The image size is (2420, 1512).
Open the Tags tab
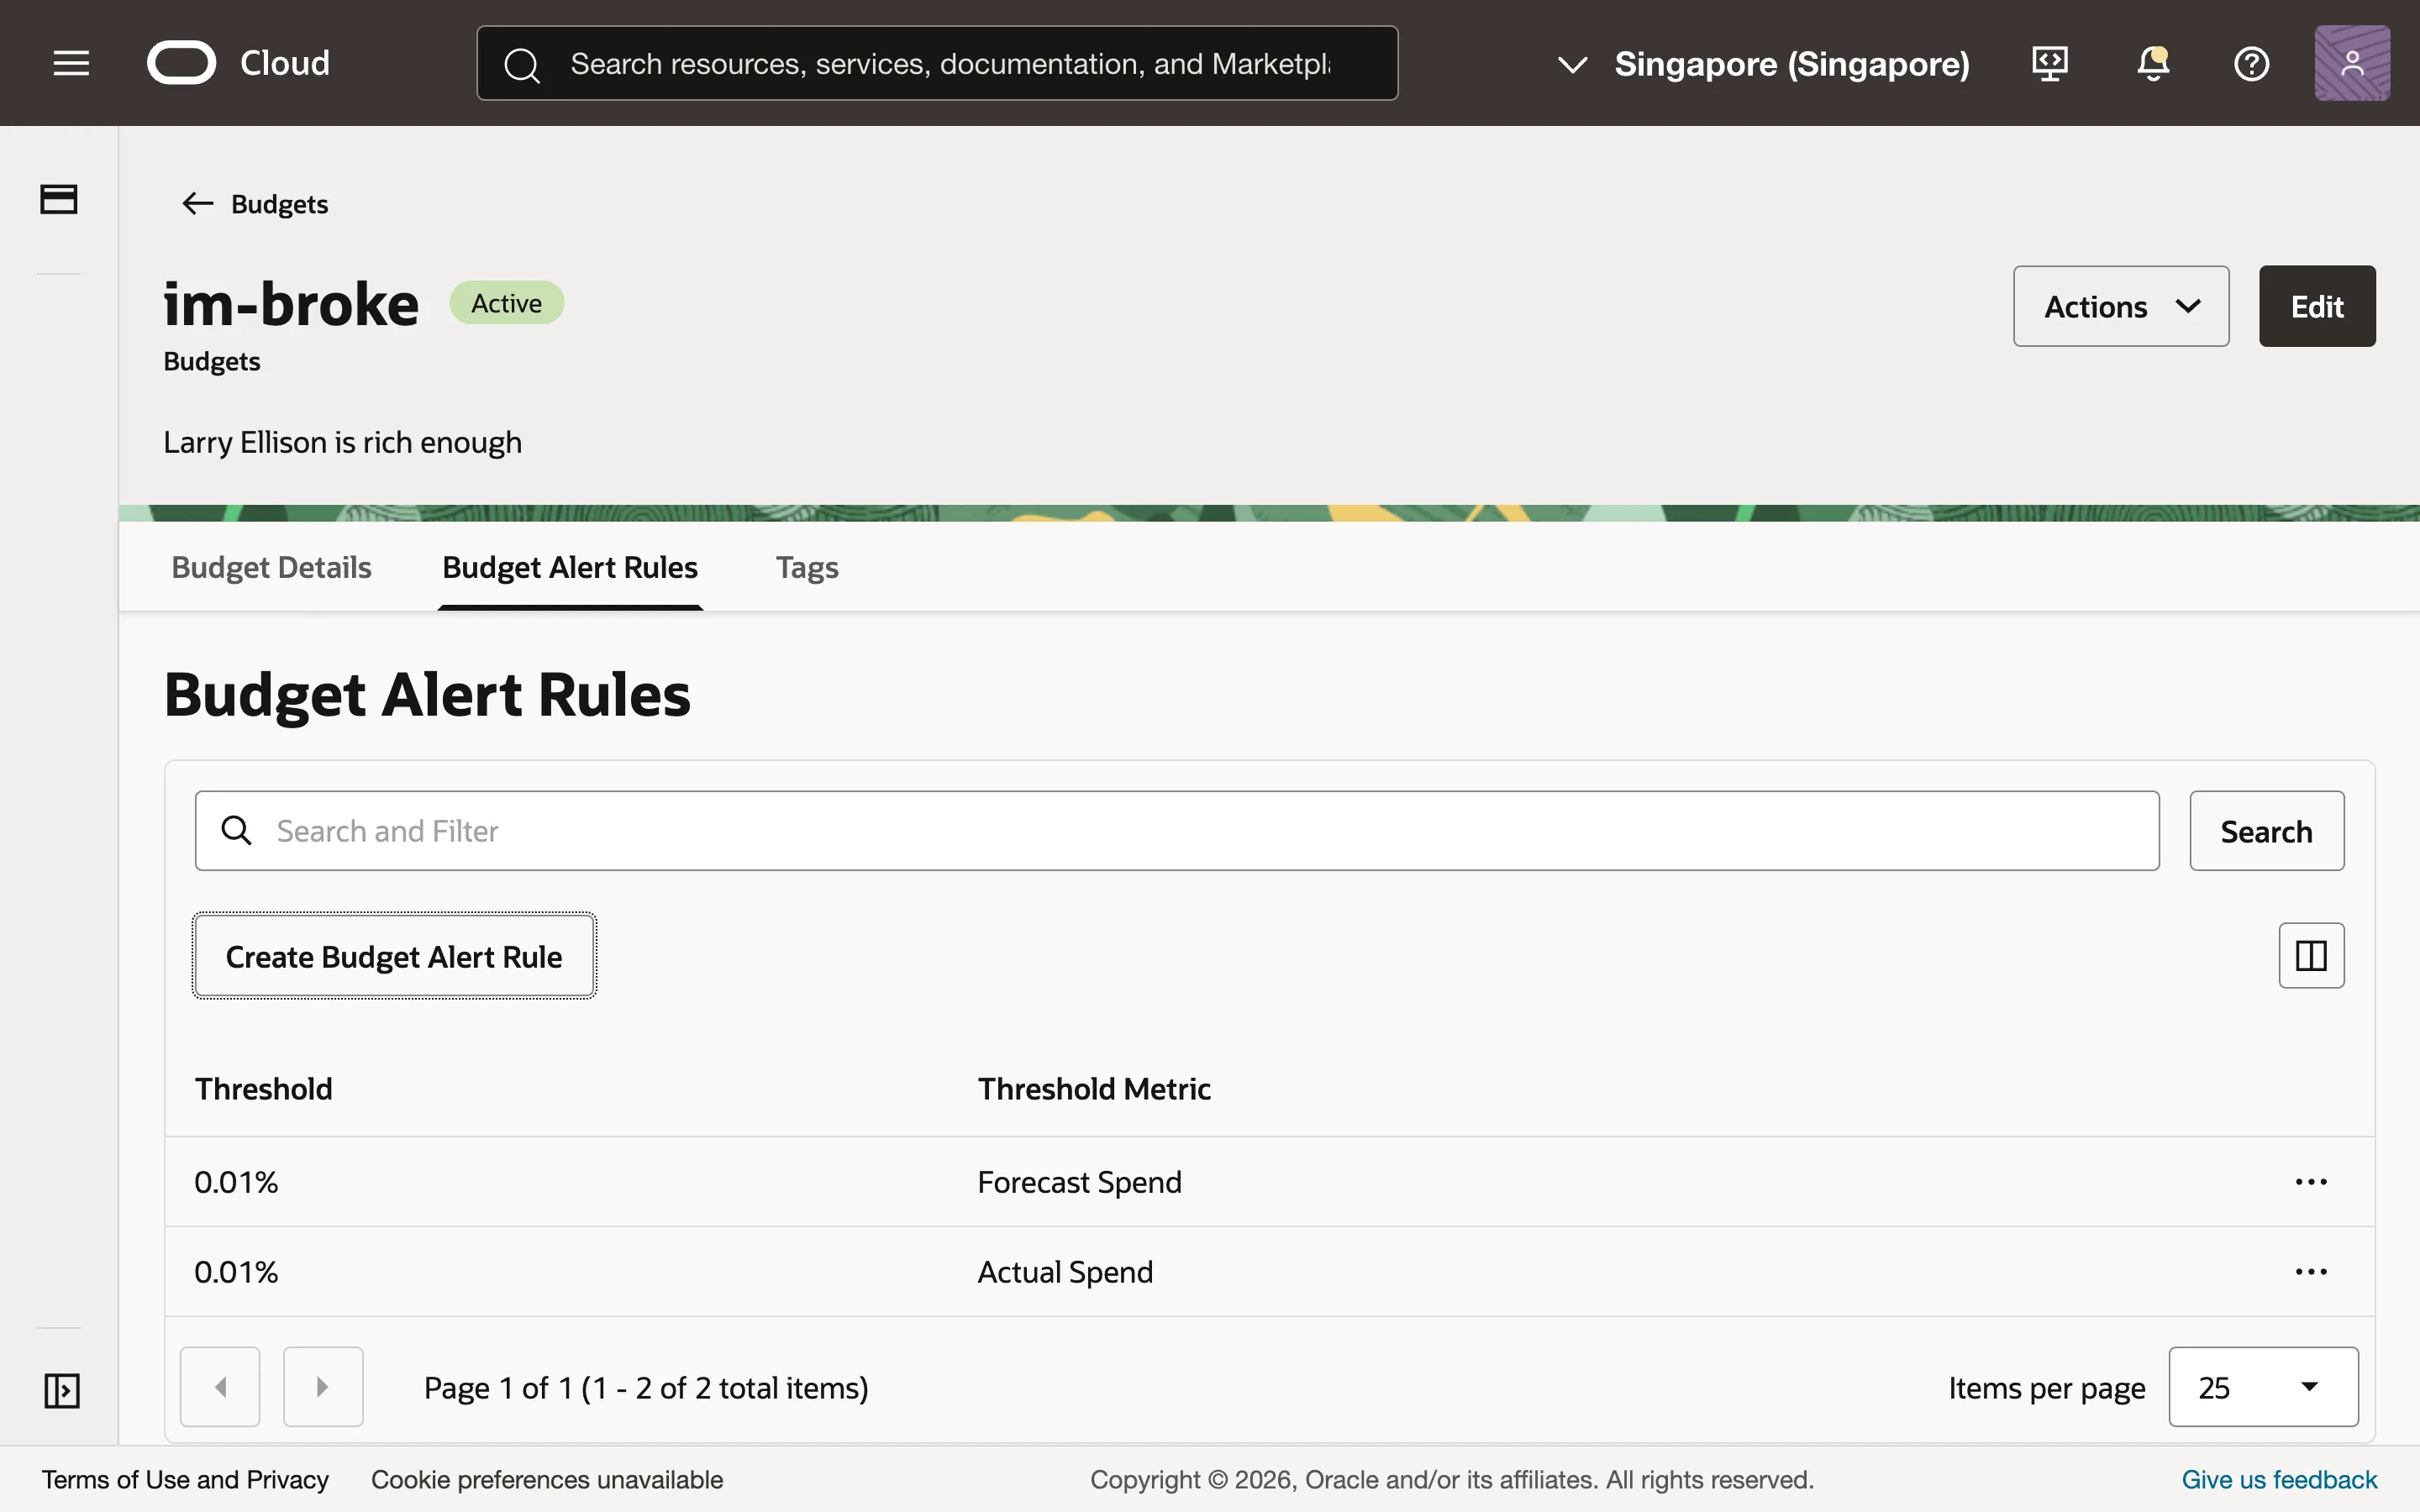pos(806,567)
